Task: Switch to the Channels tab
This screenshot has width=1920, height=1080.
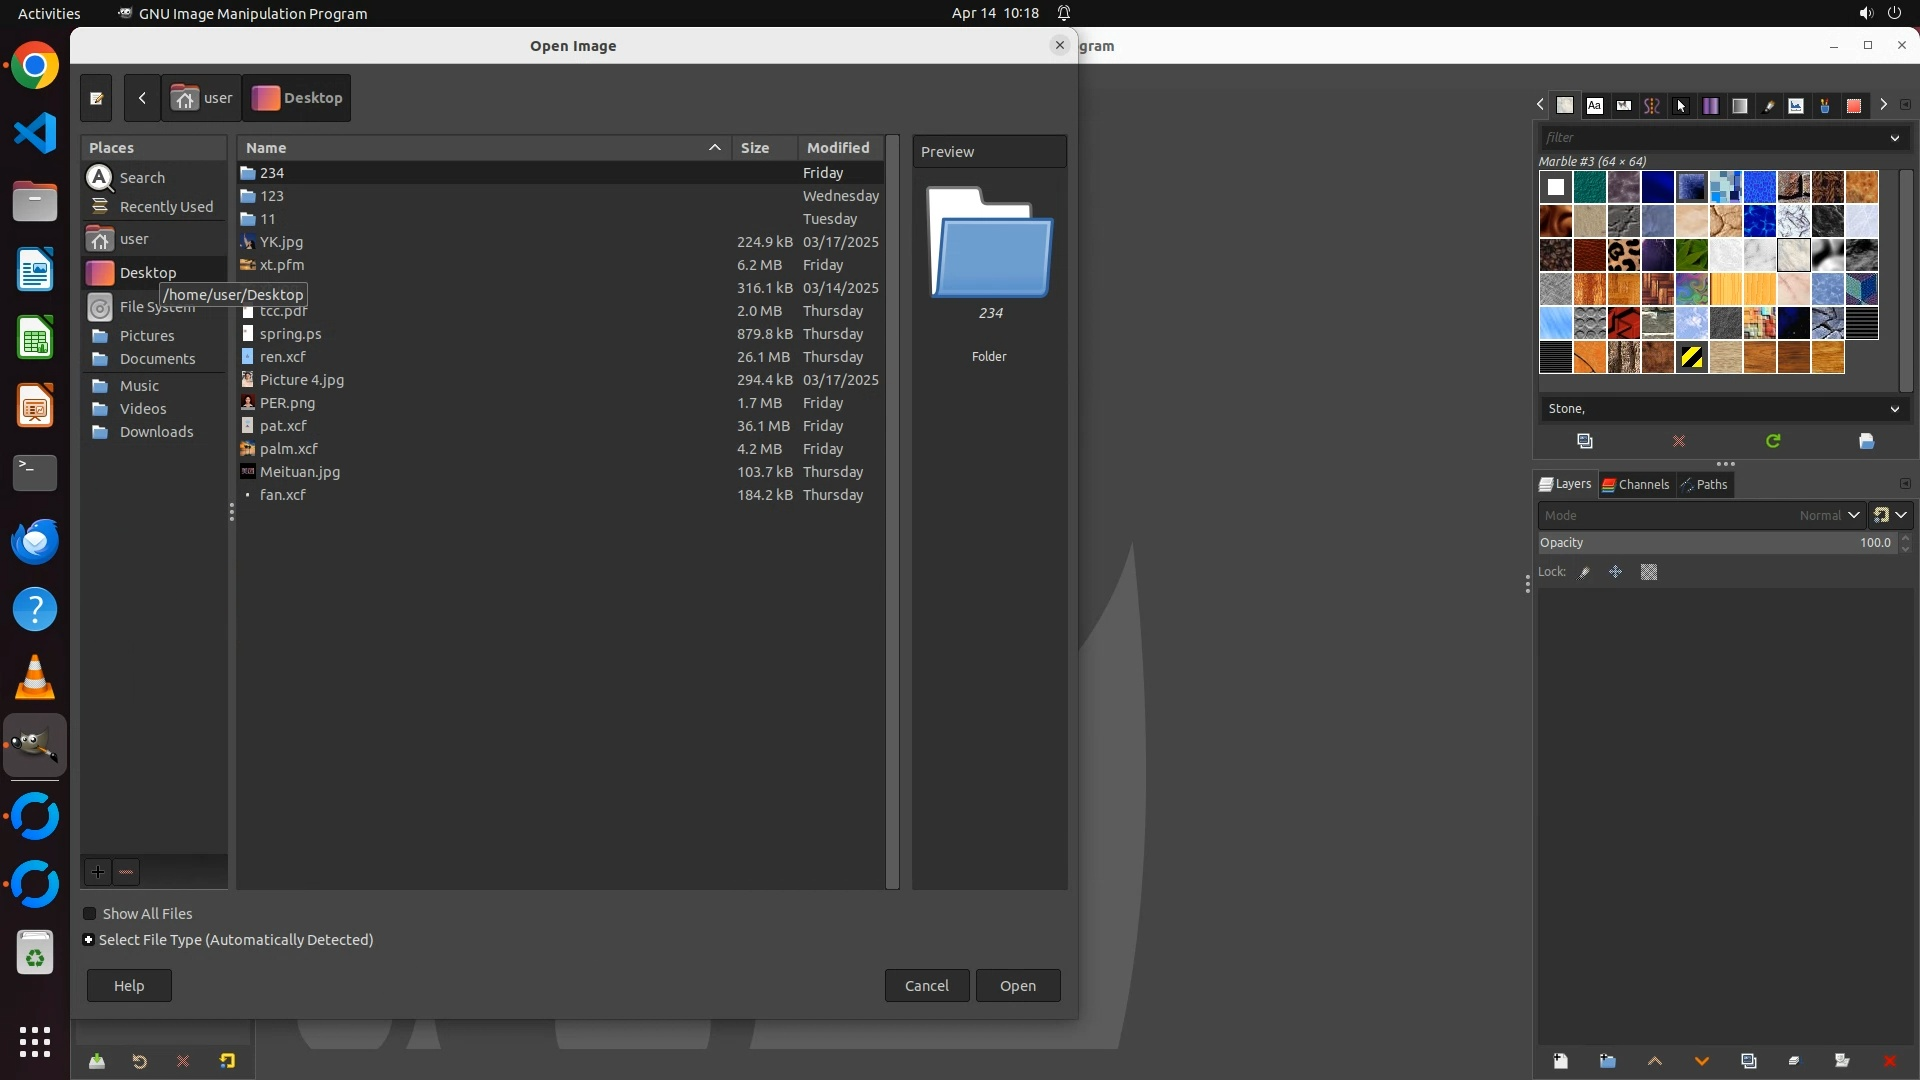Action: point(1636,485)
